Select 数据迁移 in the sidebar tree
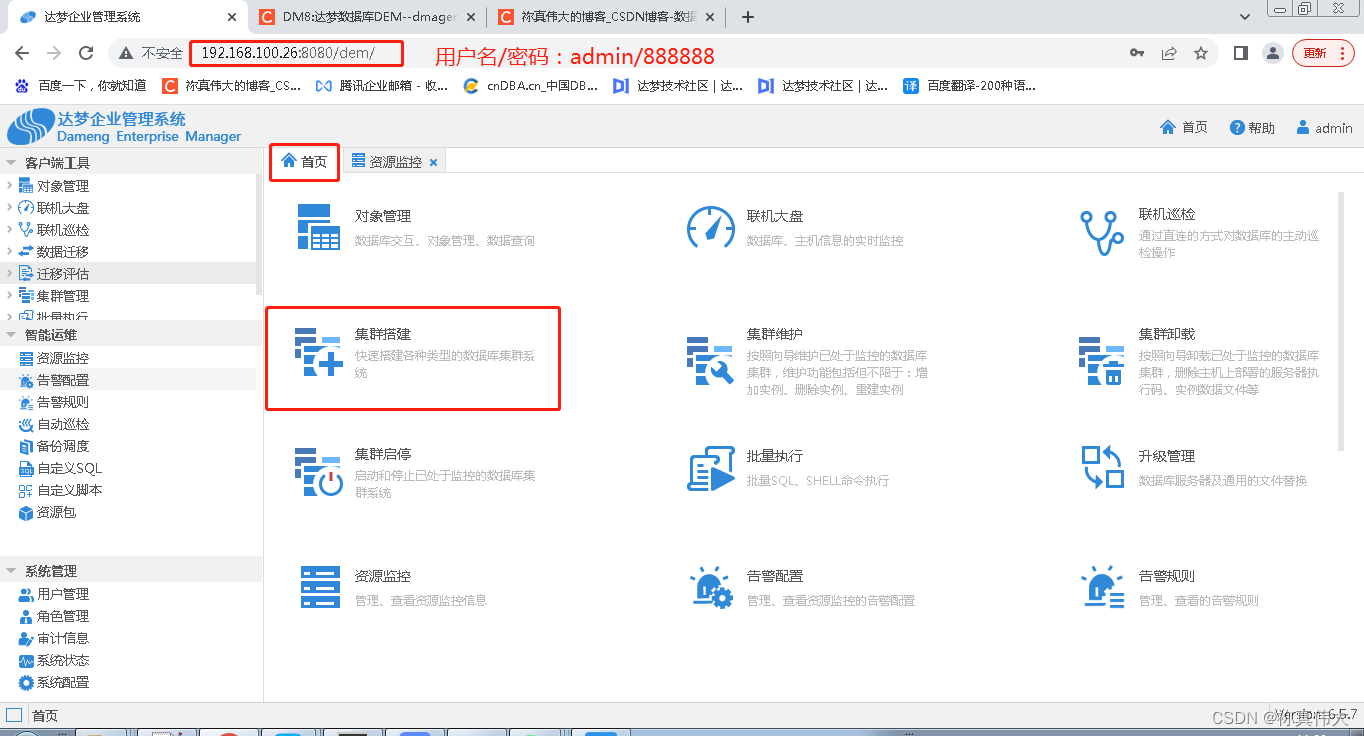The height and width of the screenshot is (736, 1364). (x=63, y=252)
